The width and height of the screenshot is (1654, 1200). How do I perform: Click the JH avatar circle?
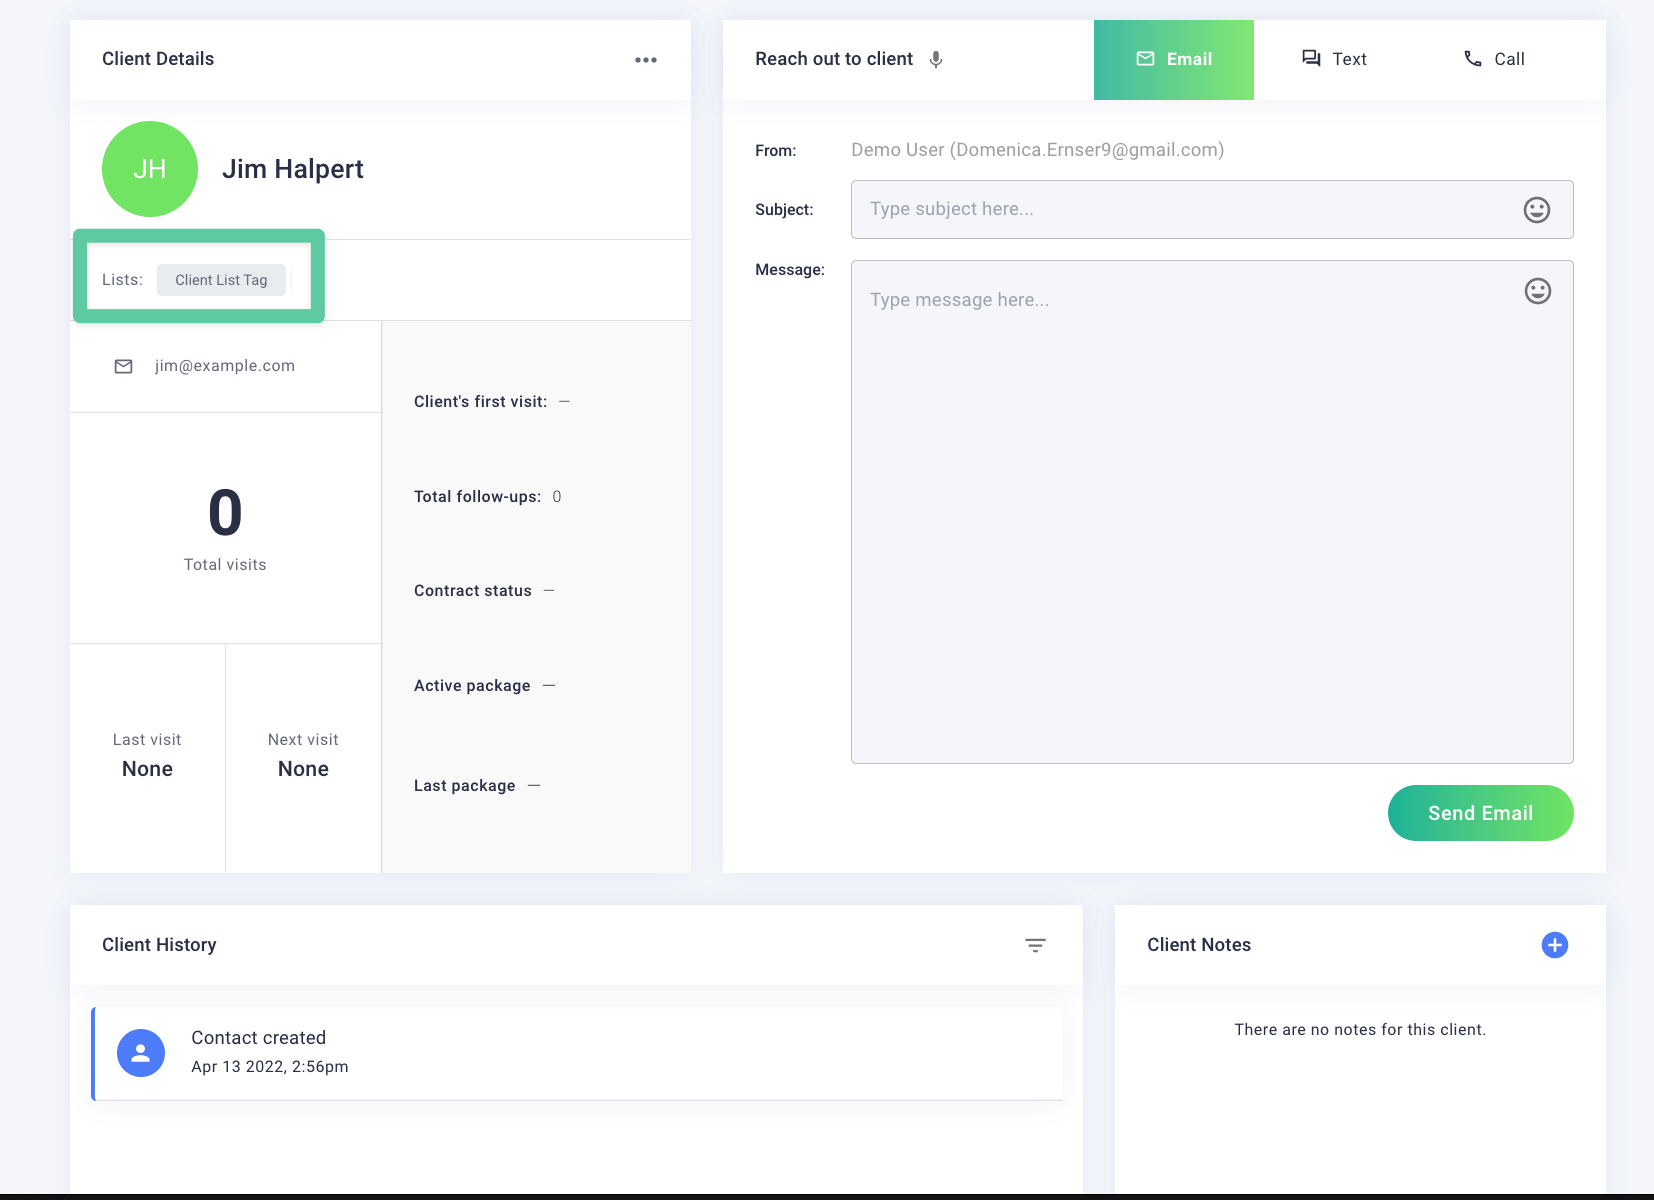tap(150, 169)
